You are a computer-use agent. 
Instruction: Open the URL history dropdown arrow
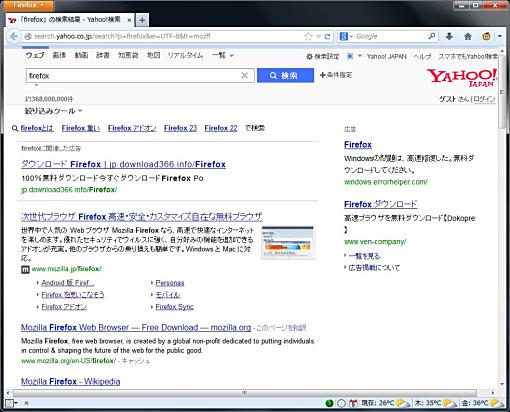319,36
